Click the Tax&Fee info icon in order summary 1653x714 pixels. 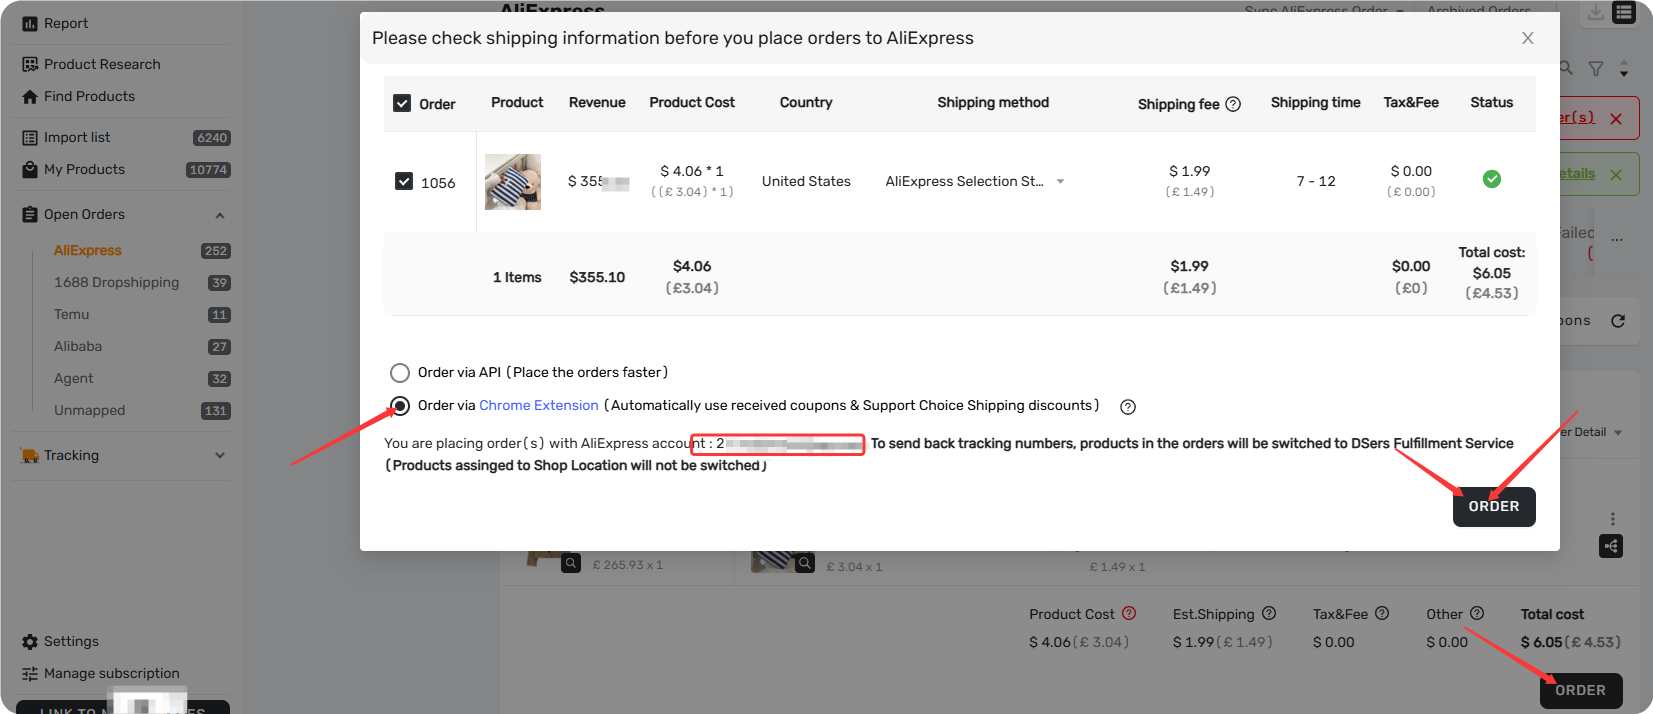pyautogui.click(x=1382, y=613)
